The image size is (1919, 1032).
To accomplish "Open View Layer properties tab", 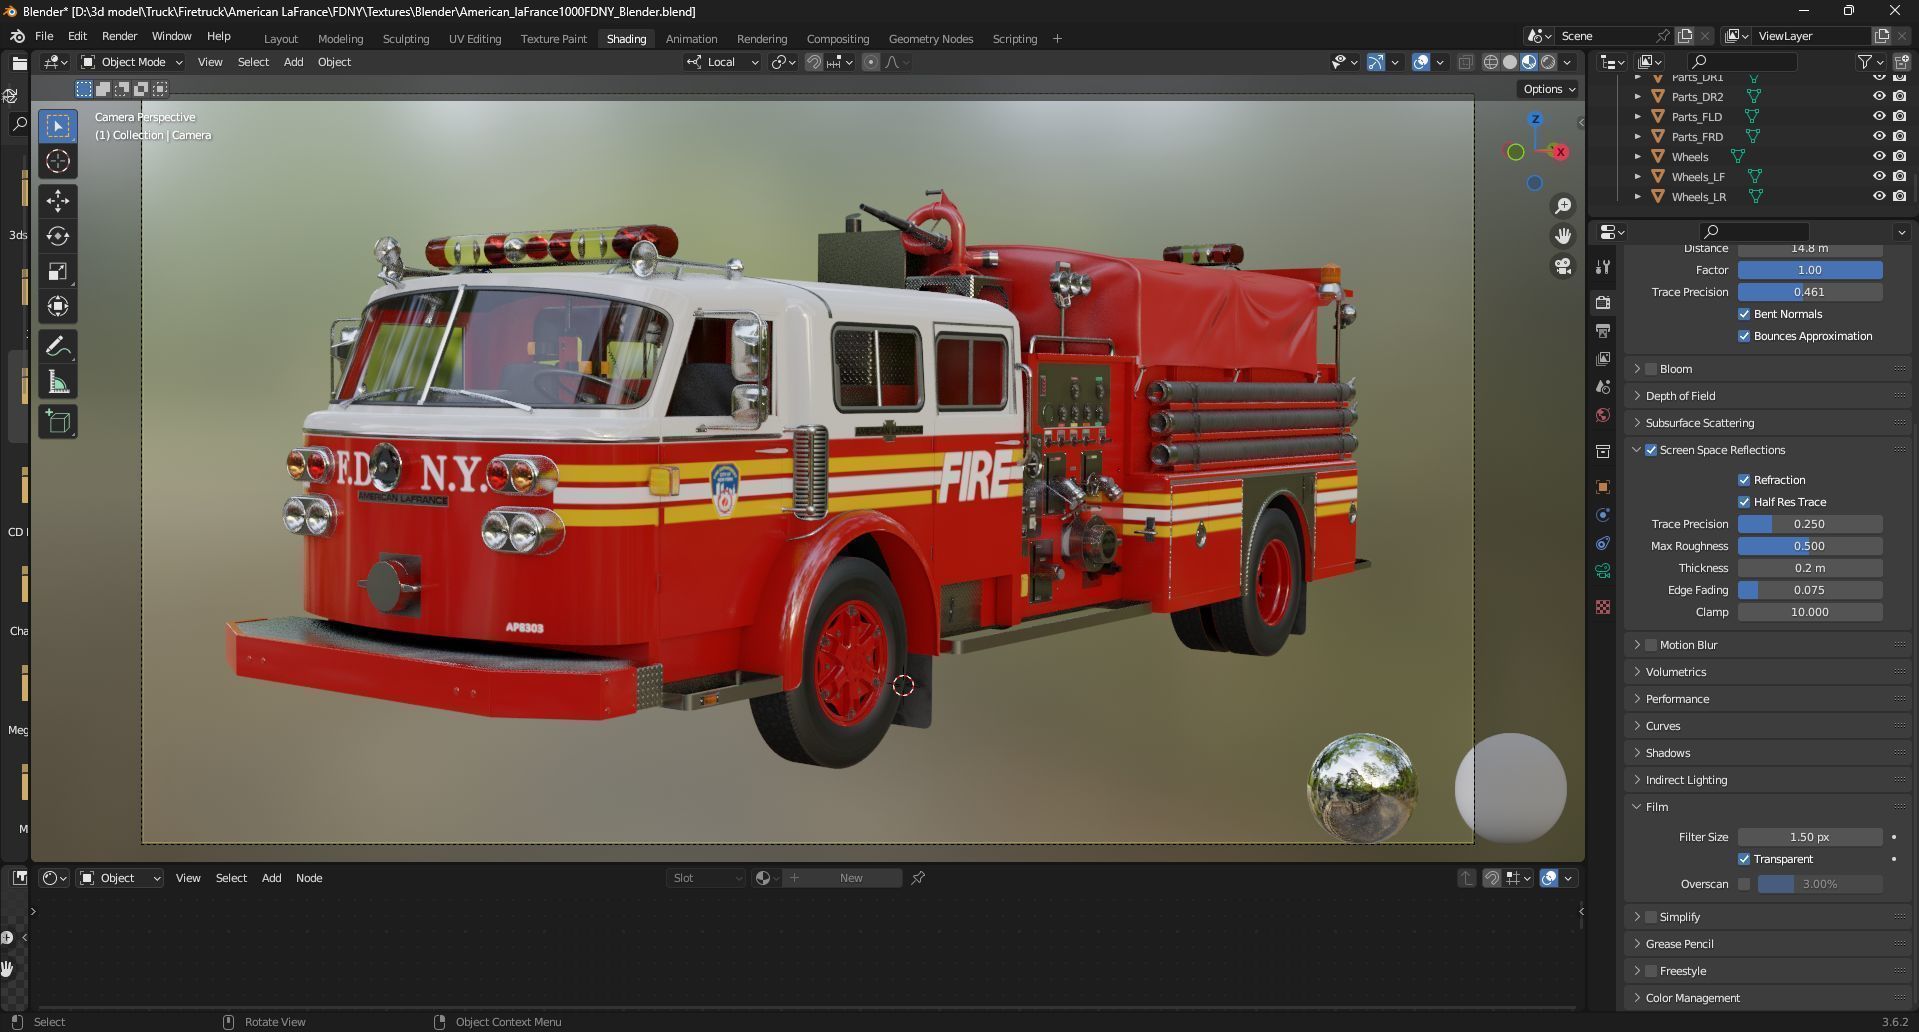I will coord(1603,359).
